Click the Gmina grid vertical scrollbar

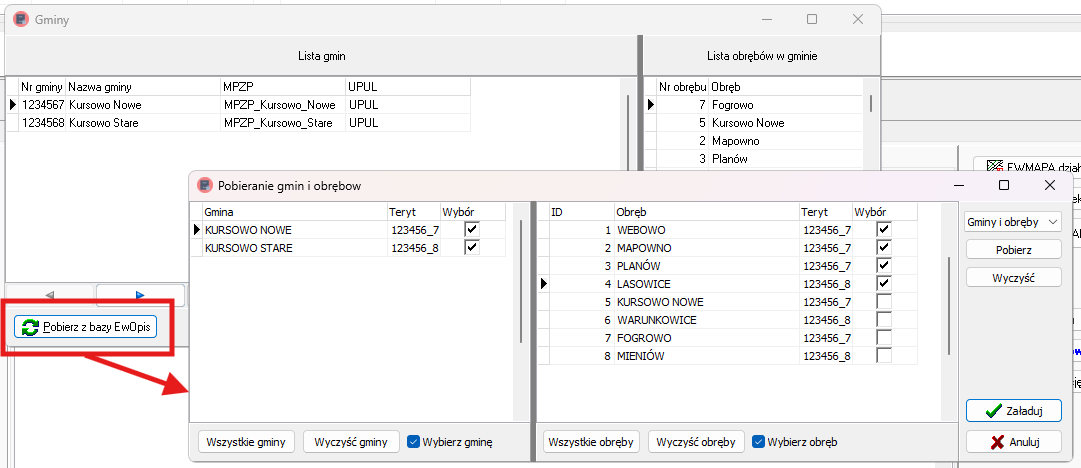[x=521, y=281]
